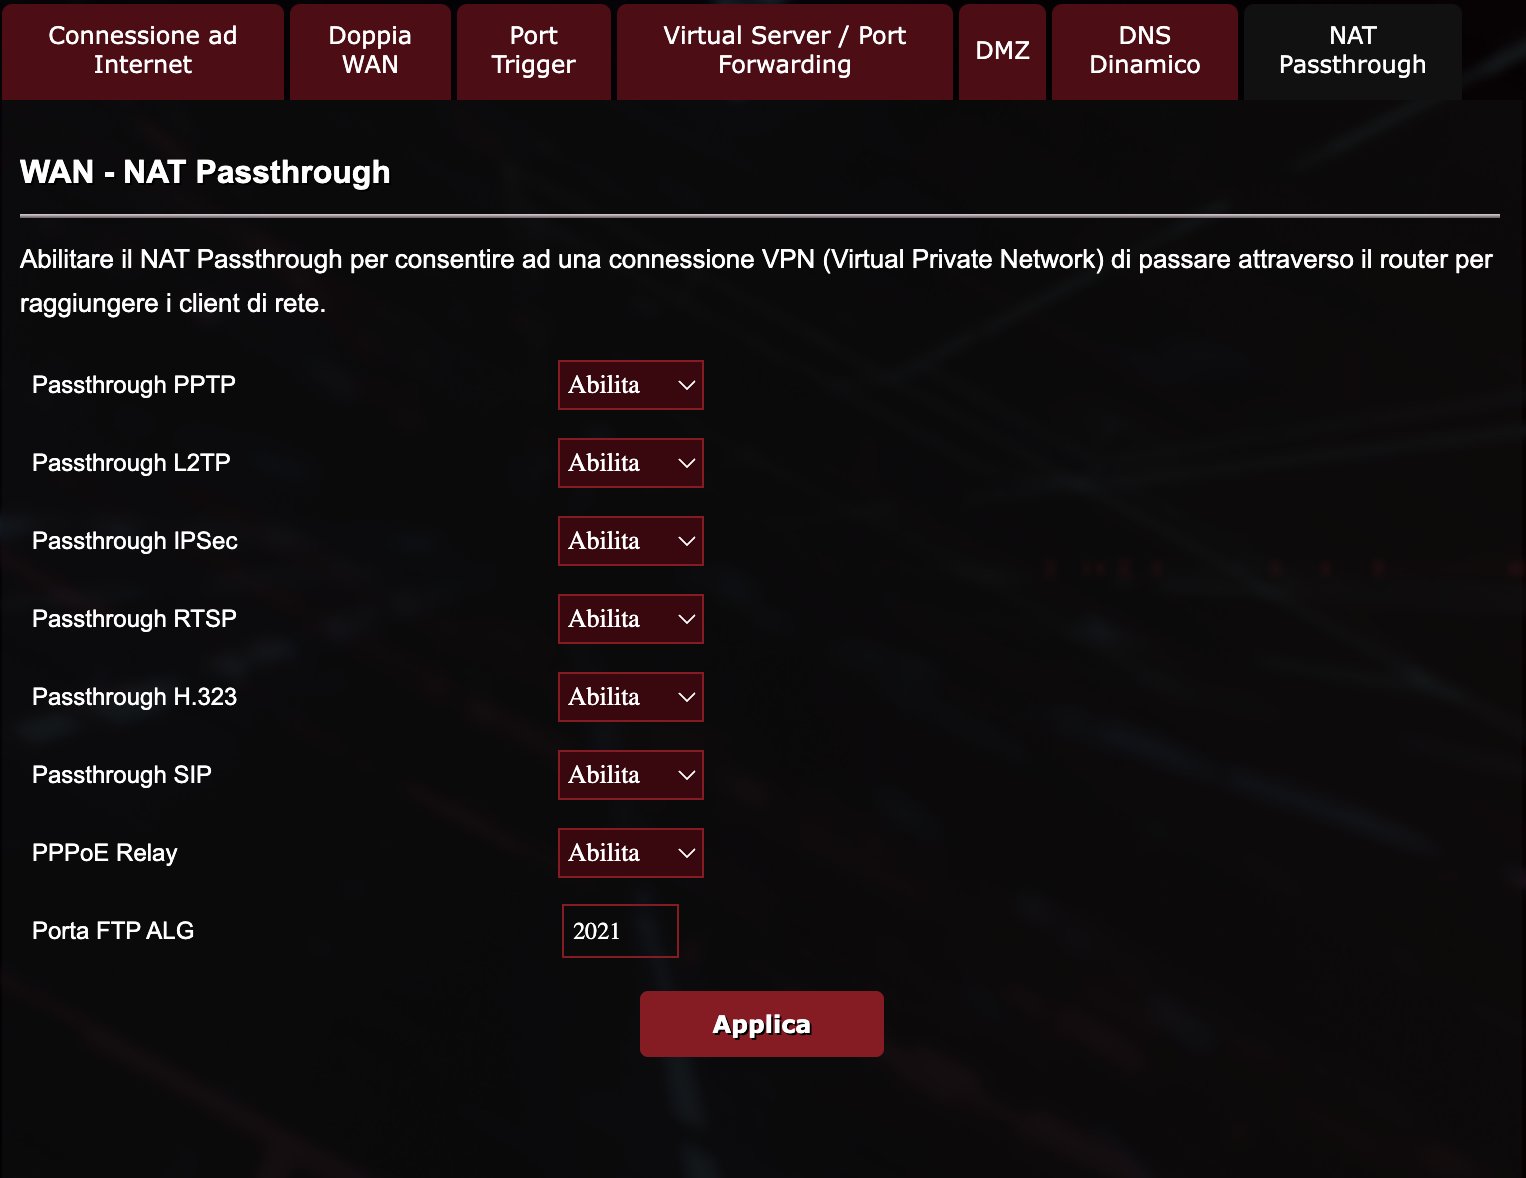Select the Virtual Server / Port Forwarding tab
Viewport: 1526px width, 1178px height.
pyautogui.click(x=785, y=51)
